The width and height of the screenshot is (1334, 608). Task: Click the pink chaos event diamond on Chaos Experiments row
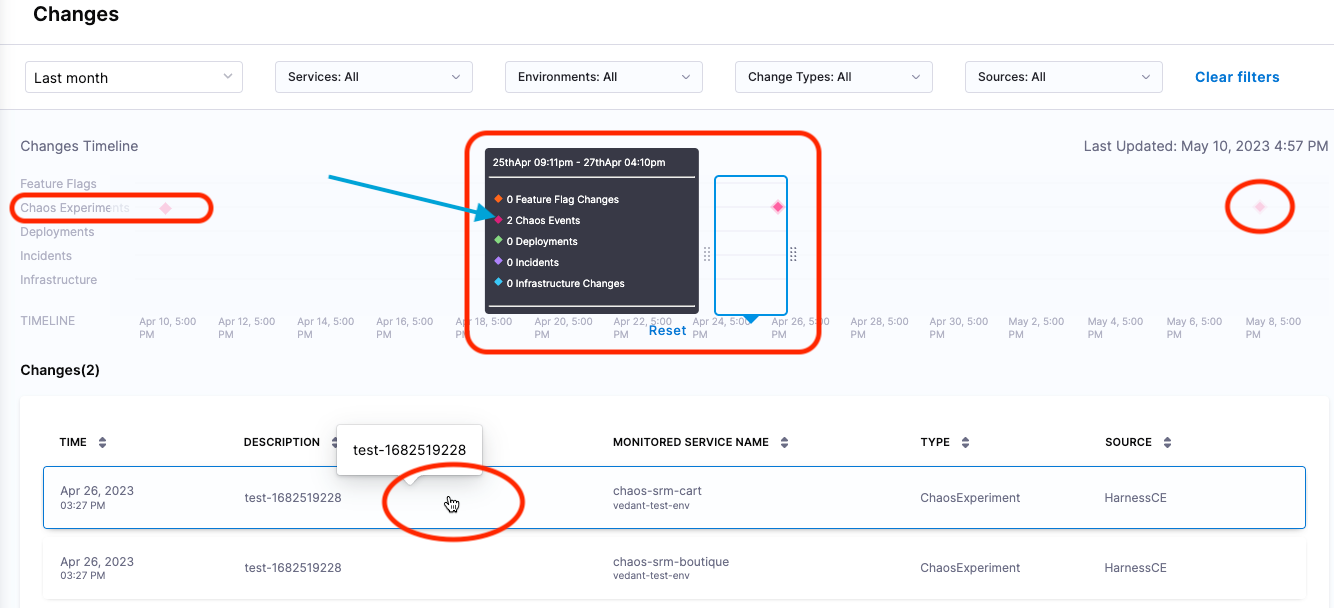click(x=166, y=207)
